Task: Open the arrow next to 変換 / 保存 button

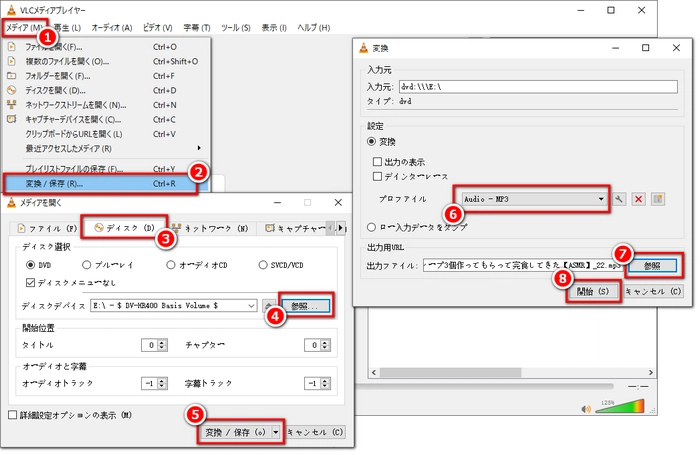Action: tap(273, 432)
